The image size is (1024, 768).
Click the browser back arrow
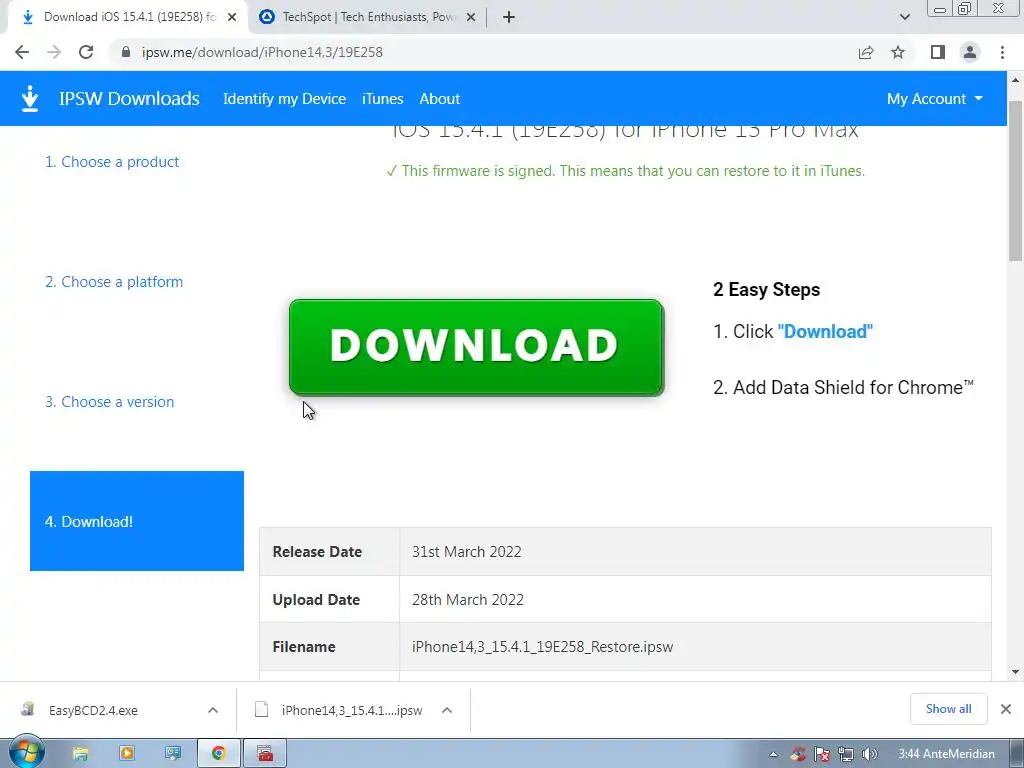coord(22,52)
